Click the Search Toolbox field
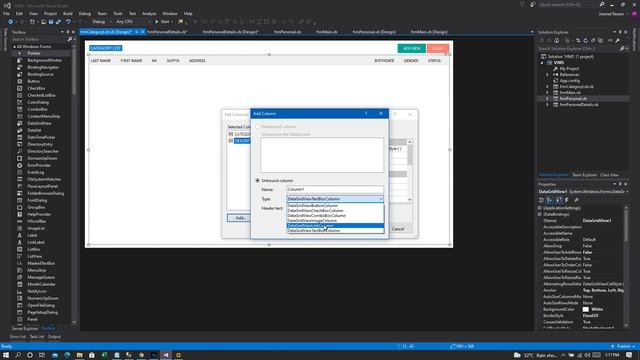Viewport: 640px width, 360px height. point(39,39)
